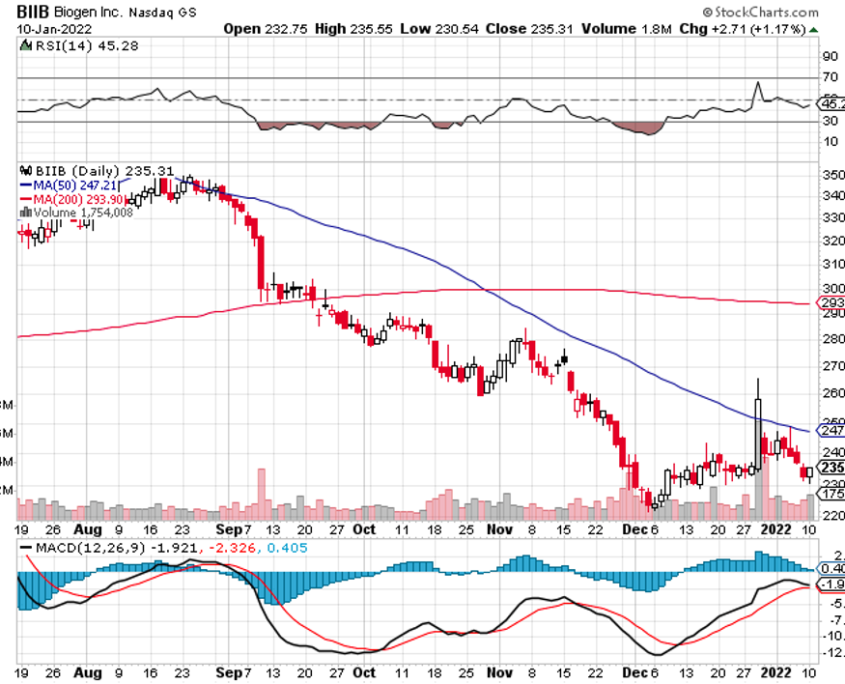The height and width of the screenshot is (684, 845).
Task: Click the blue MA(50) legend line marker
Action: (x=26, y=185)
